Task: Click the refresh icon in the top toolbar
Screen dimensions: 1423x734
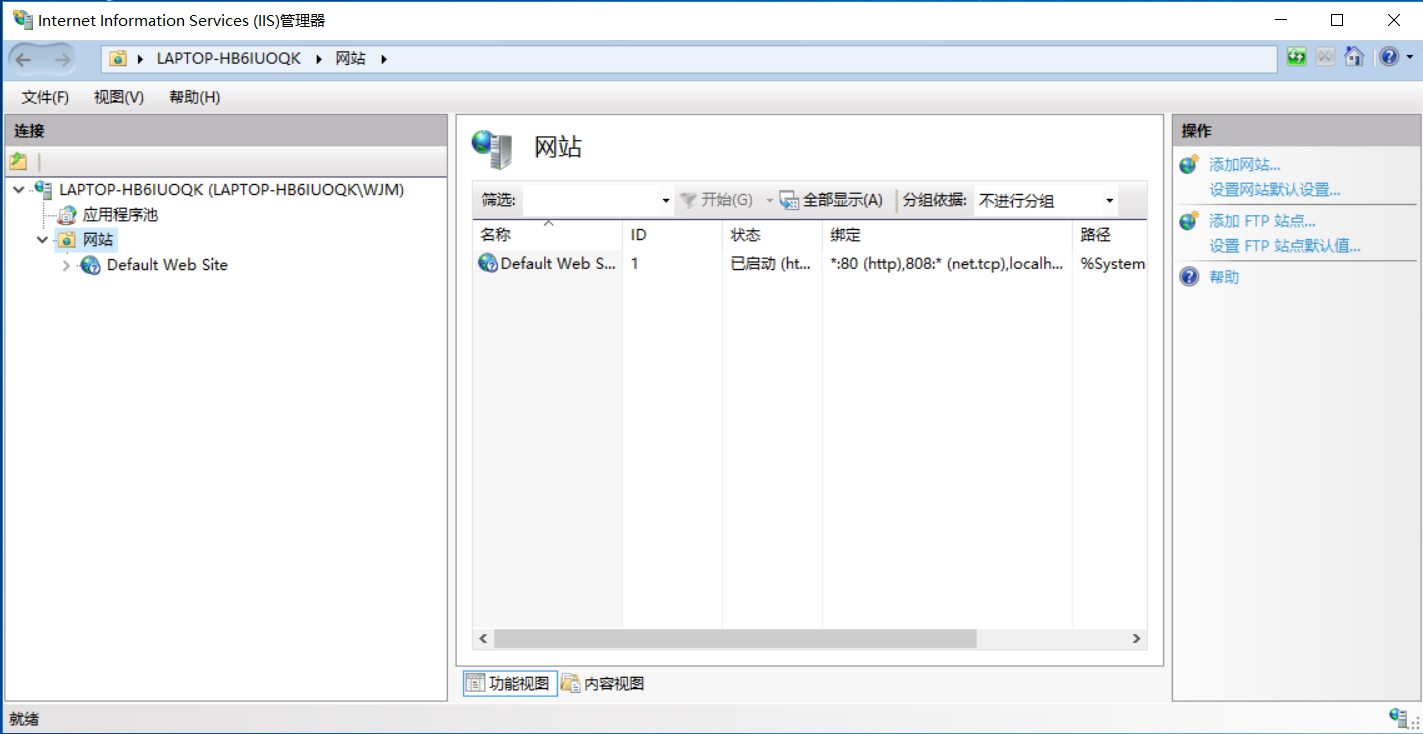Action: pyautogui.click(x=1295, y=57)
